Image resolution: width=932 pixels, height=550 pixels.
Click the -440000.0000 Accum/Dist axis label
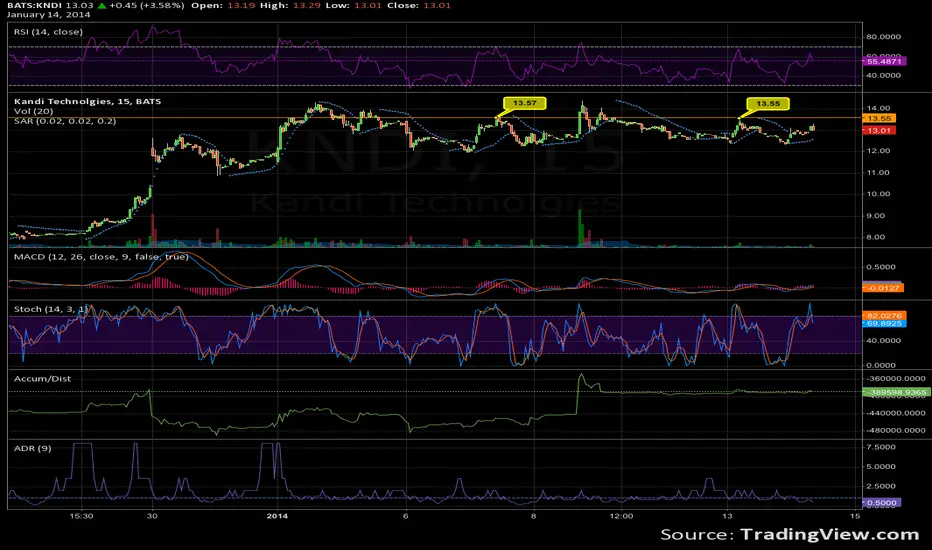click(x=896, y=413)
